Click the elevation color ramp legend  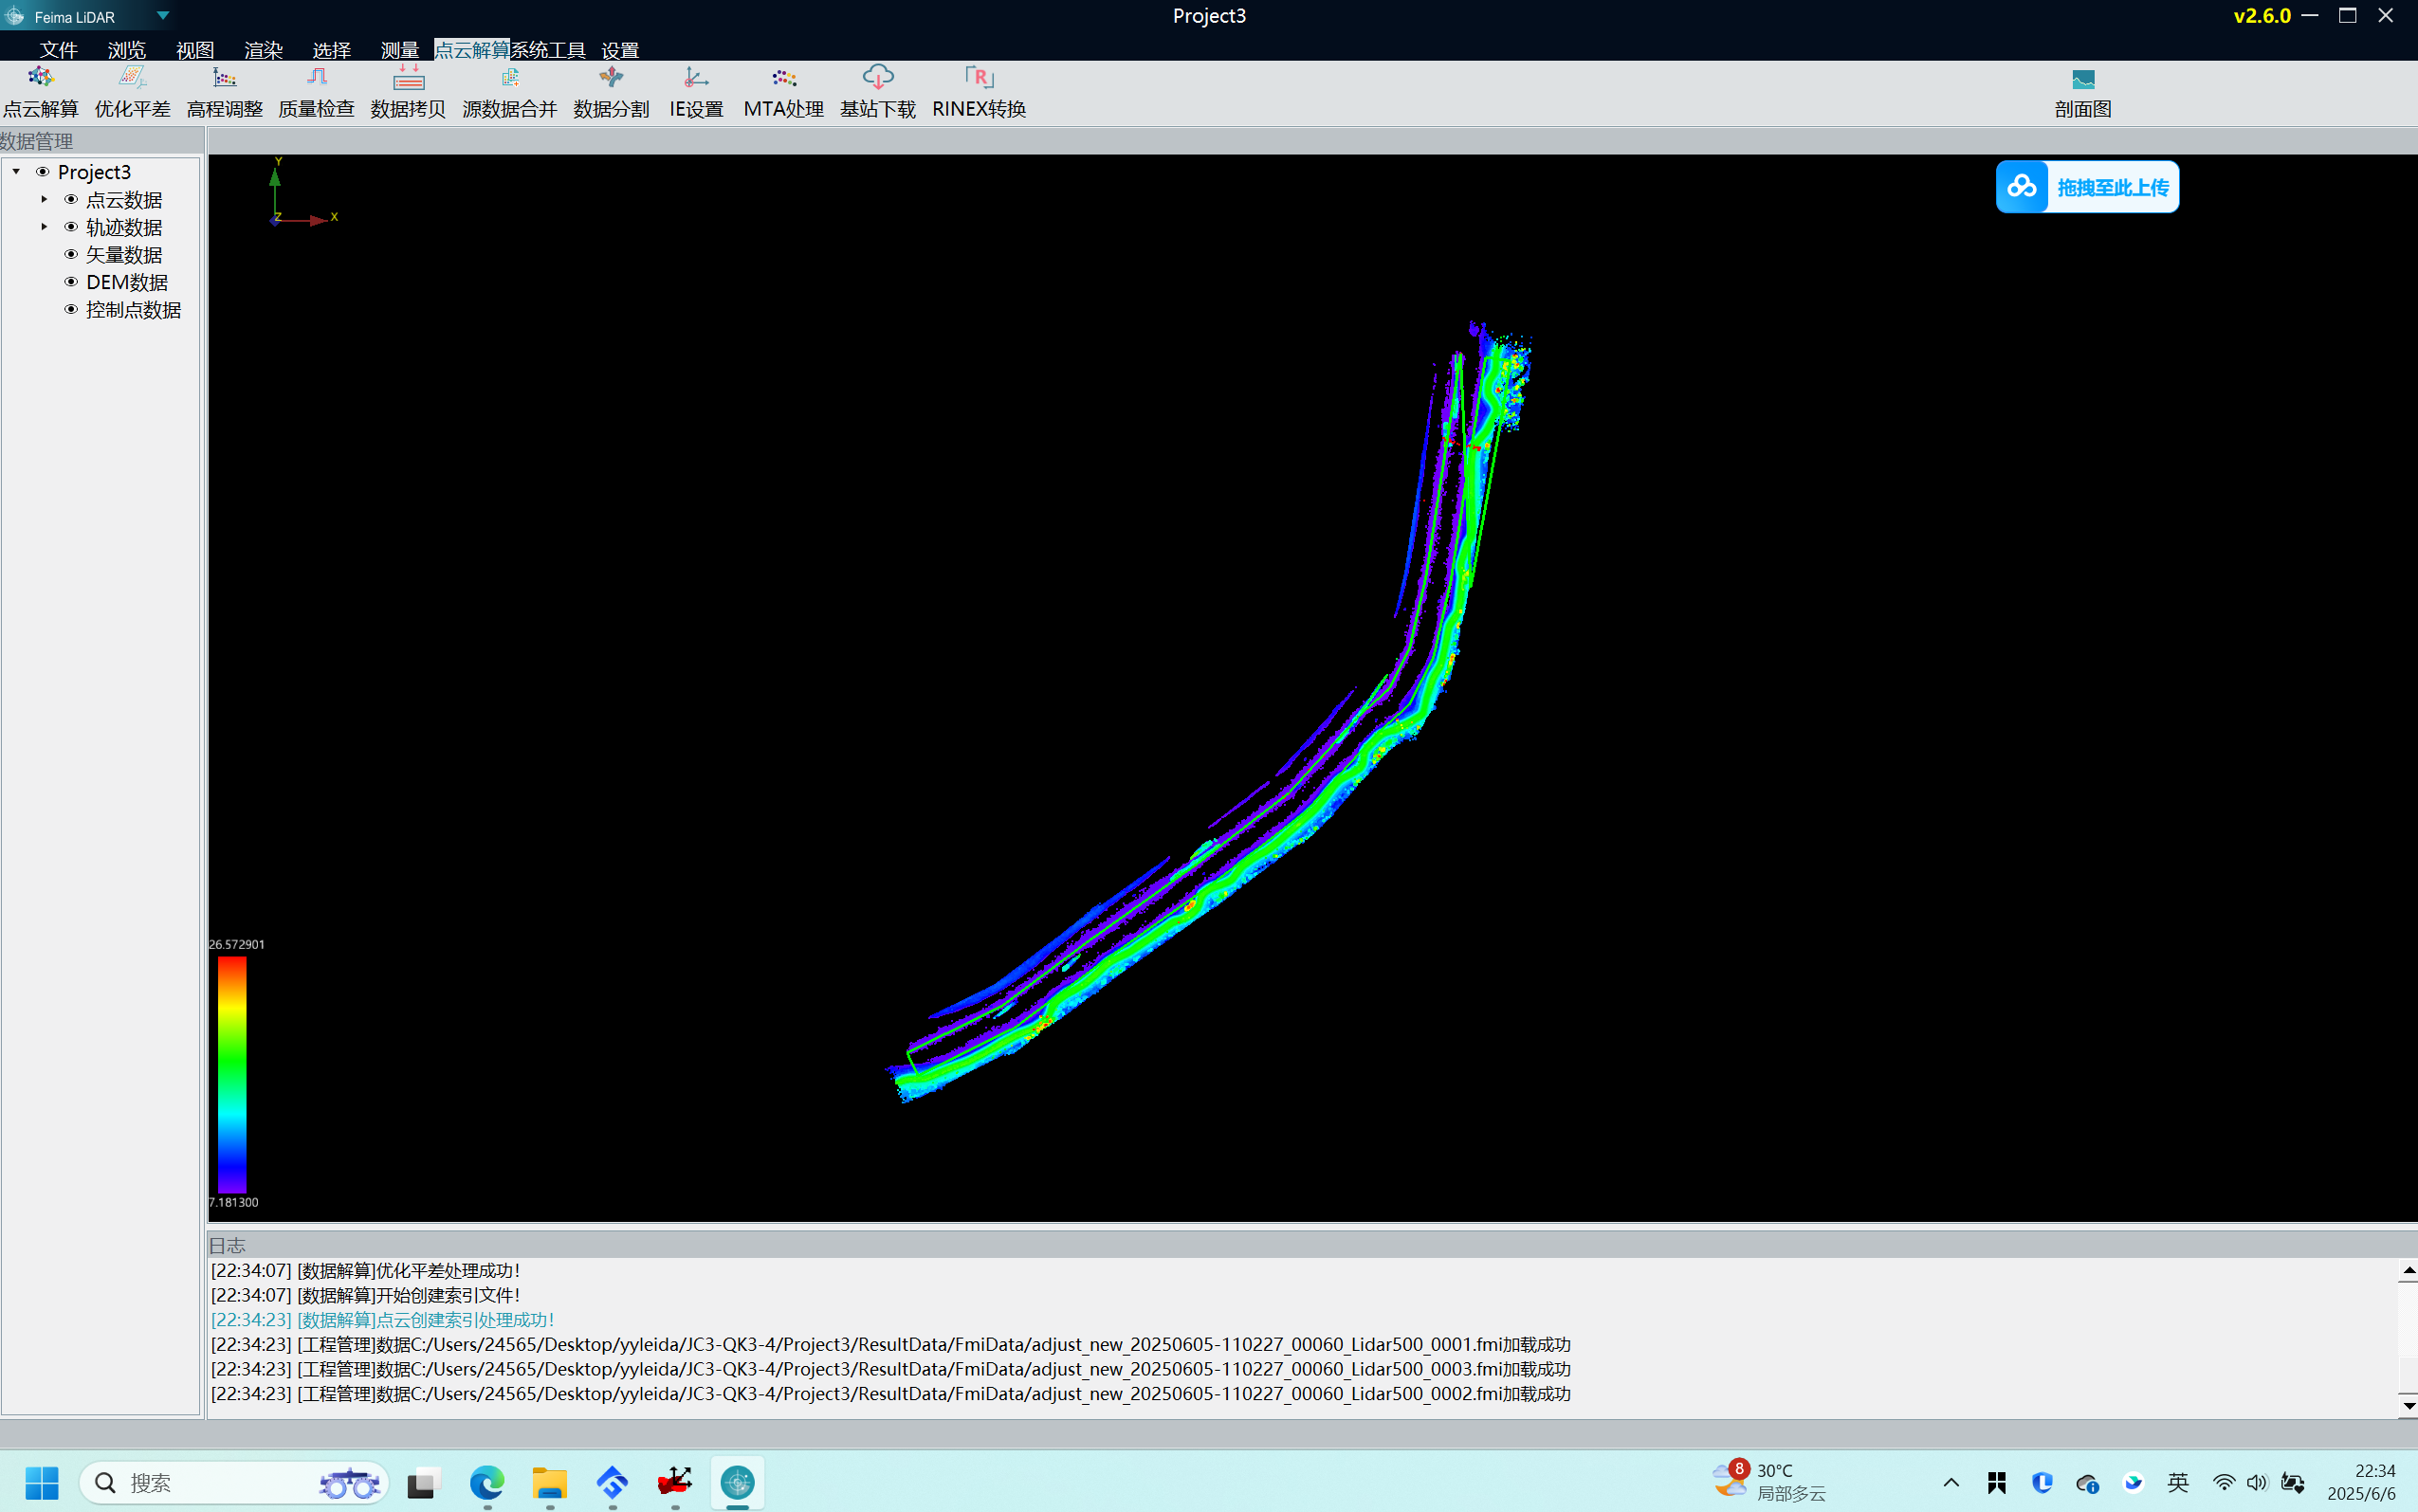point(232,1073)
